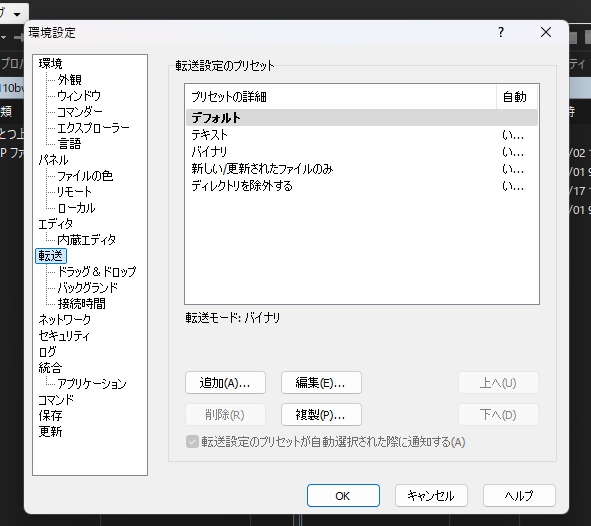
Task: Select the バックグランド tree item
Action: pyautogui.click(x=87, y=288)
